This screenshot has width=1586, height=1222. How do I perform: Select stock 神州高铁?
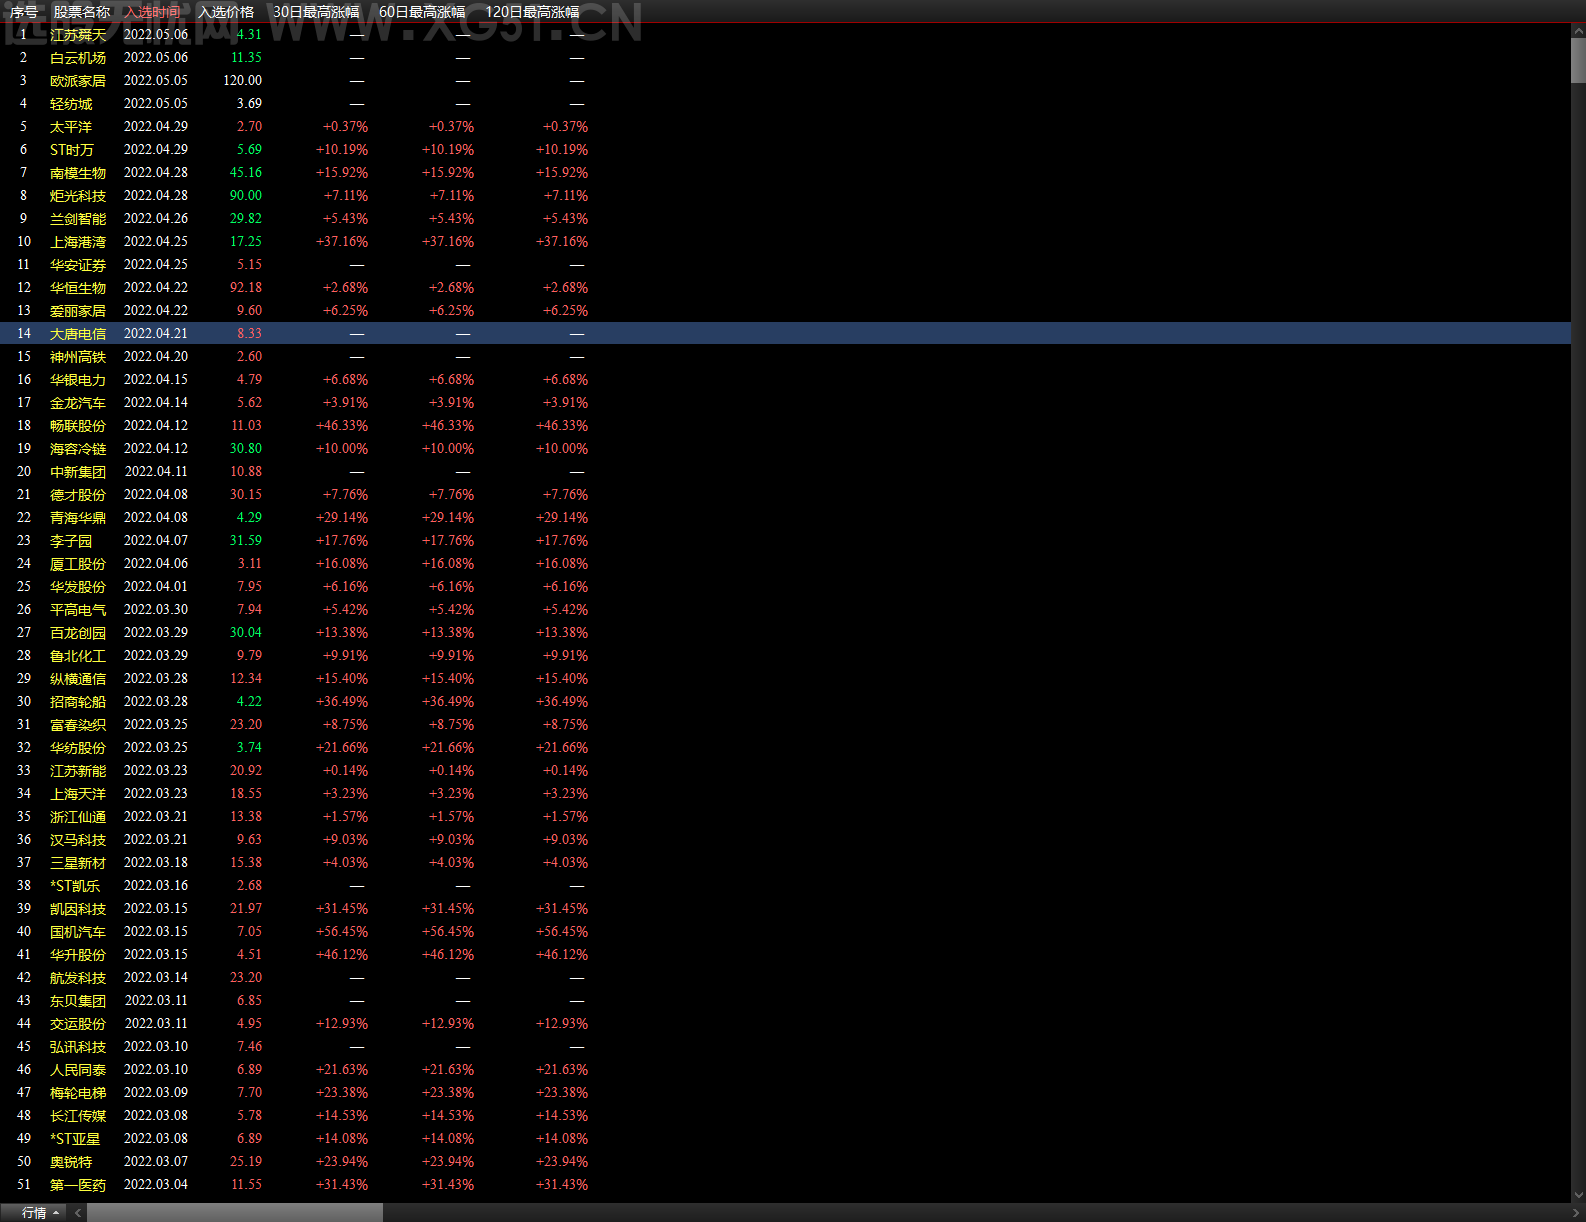[78, 357]
